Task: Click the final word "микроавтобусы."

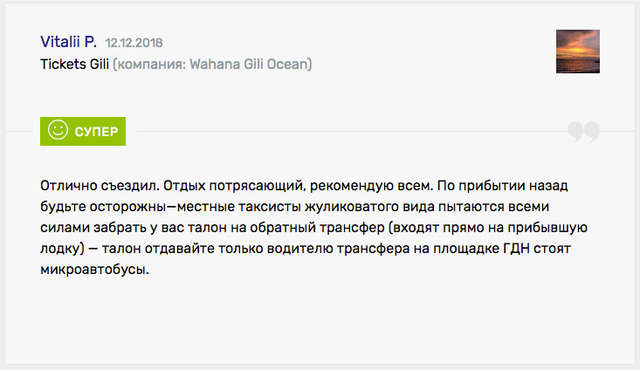Action: tap(94, 270)
